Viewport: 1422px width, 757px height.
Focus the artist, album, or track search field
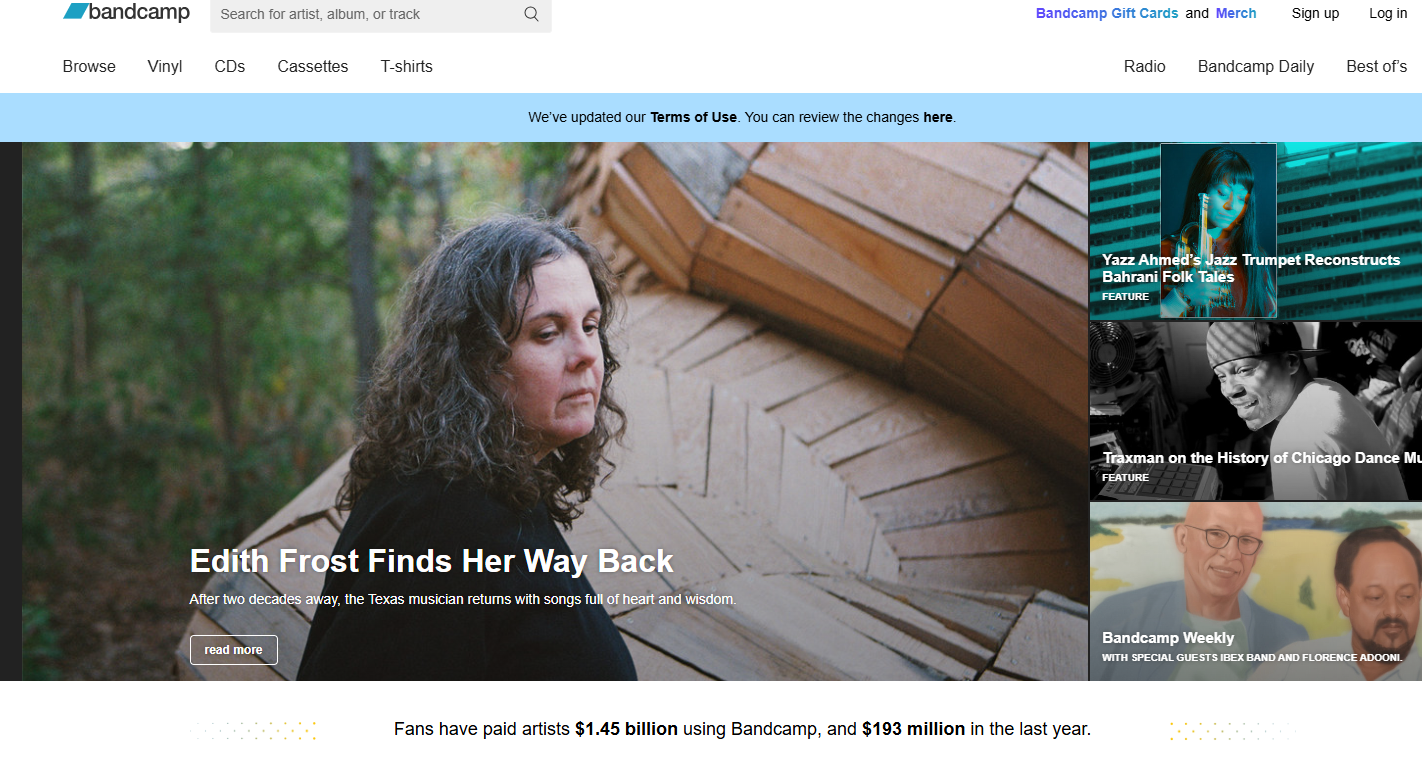point(380,14)
